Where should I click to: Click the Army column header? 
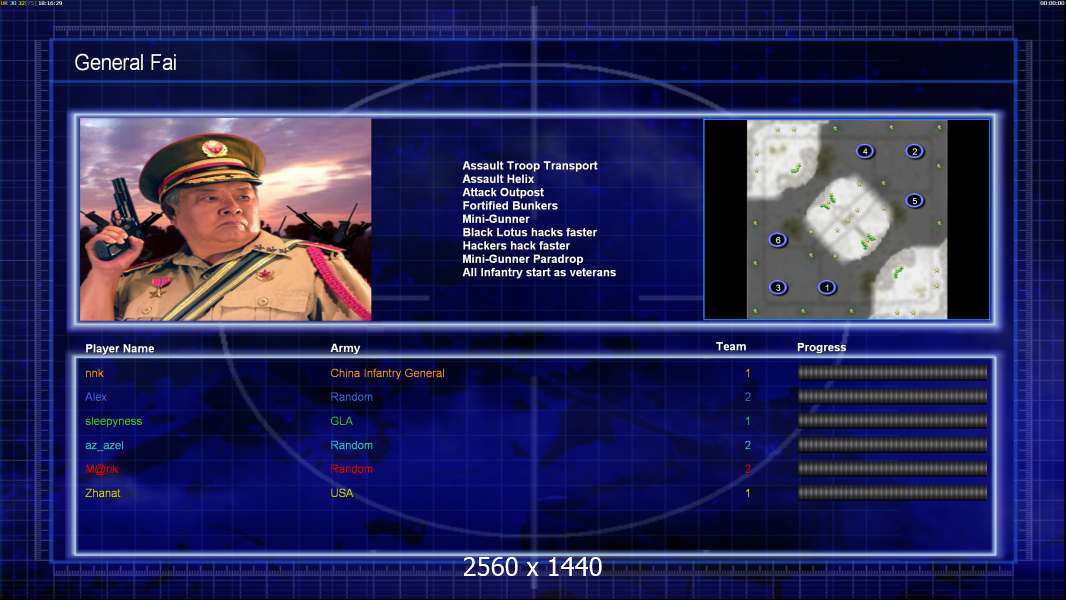345,348
